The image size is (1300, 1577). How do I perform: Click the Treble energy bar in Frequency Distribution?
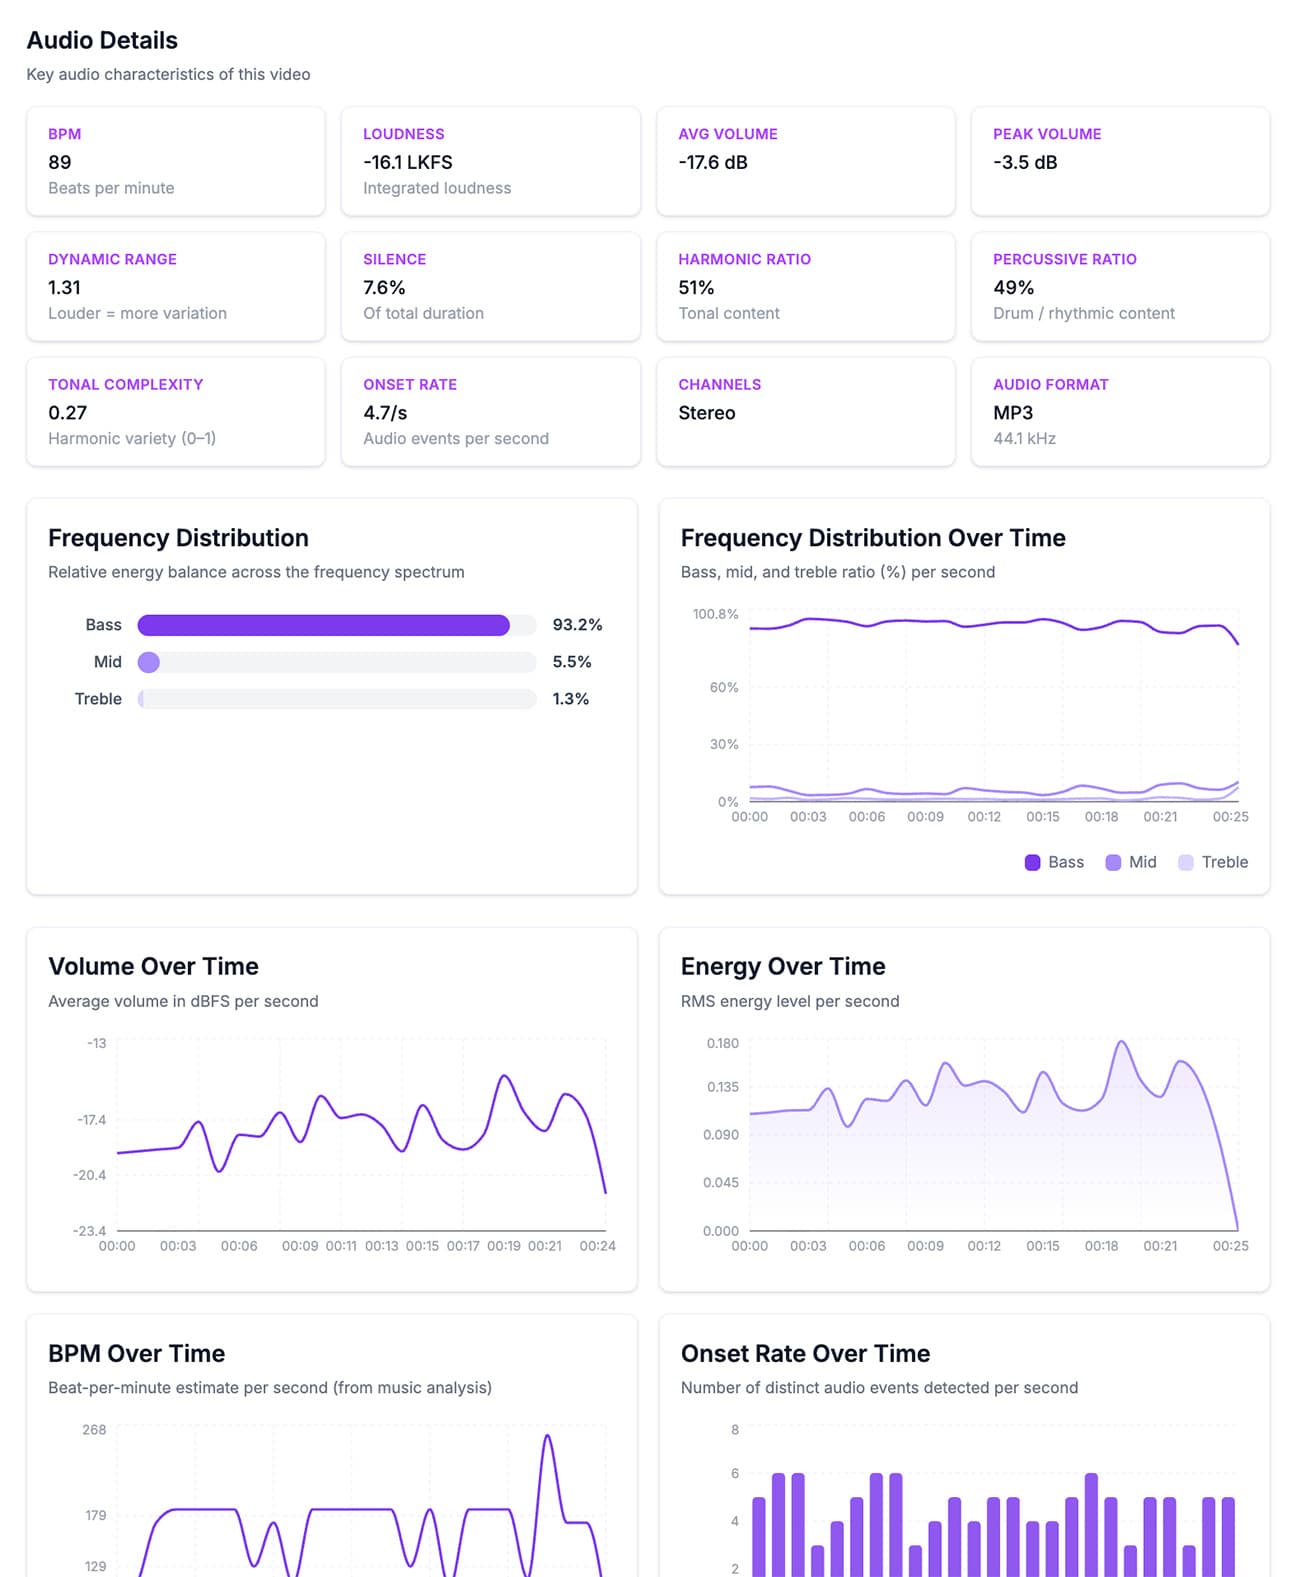(141, 699)
